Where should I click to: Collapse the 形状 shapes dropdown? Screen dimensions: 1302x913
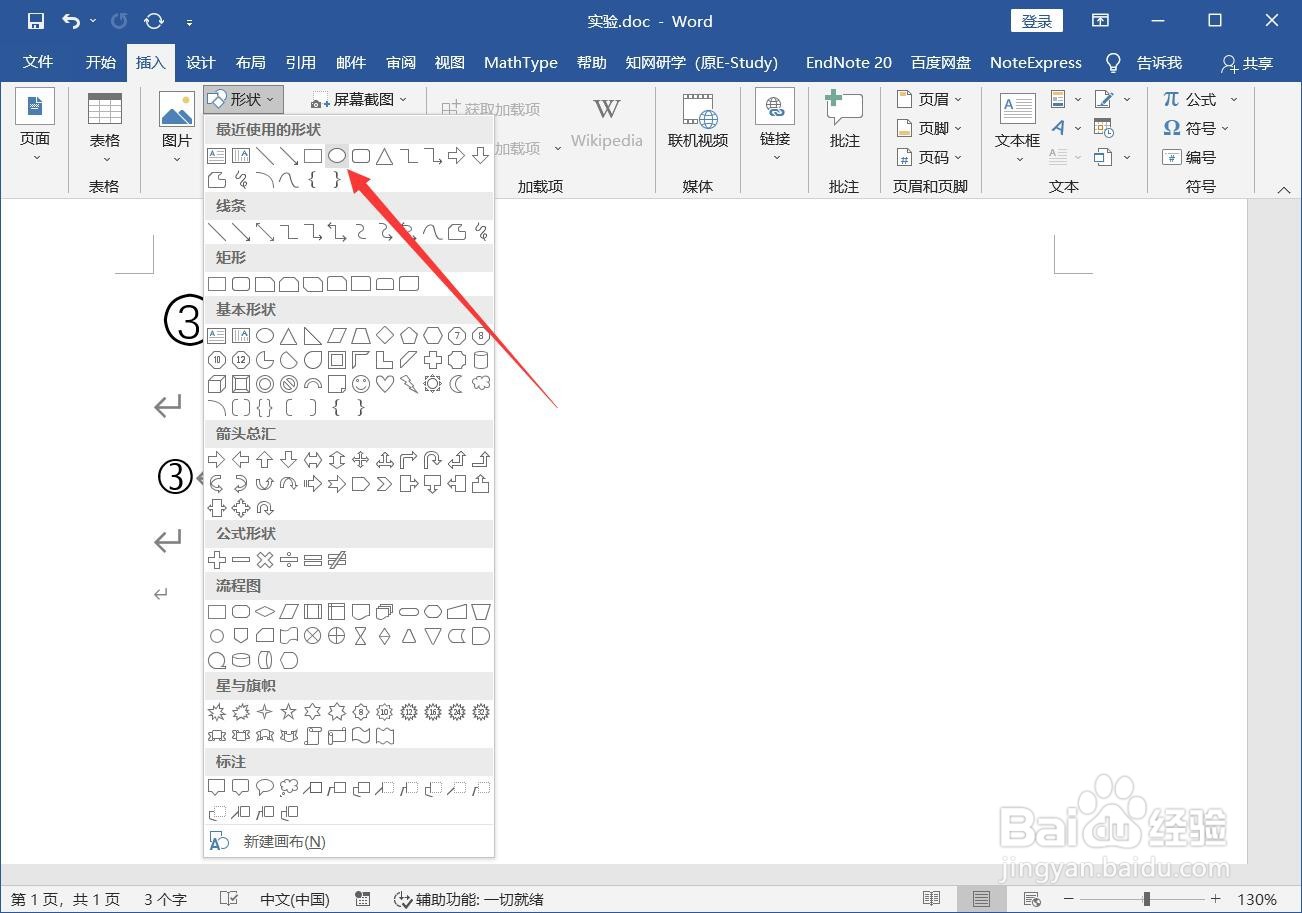243,99
